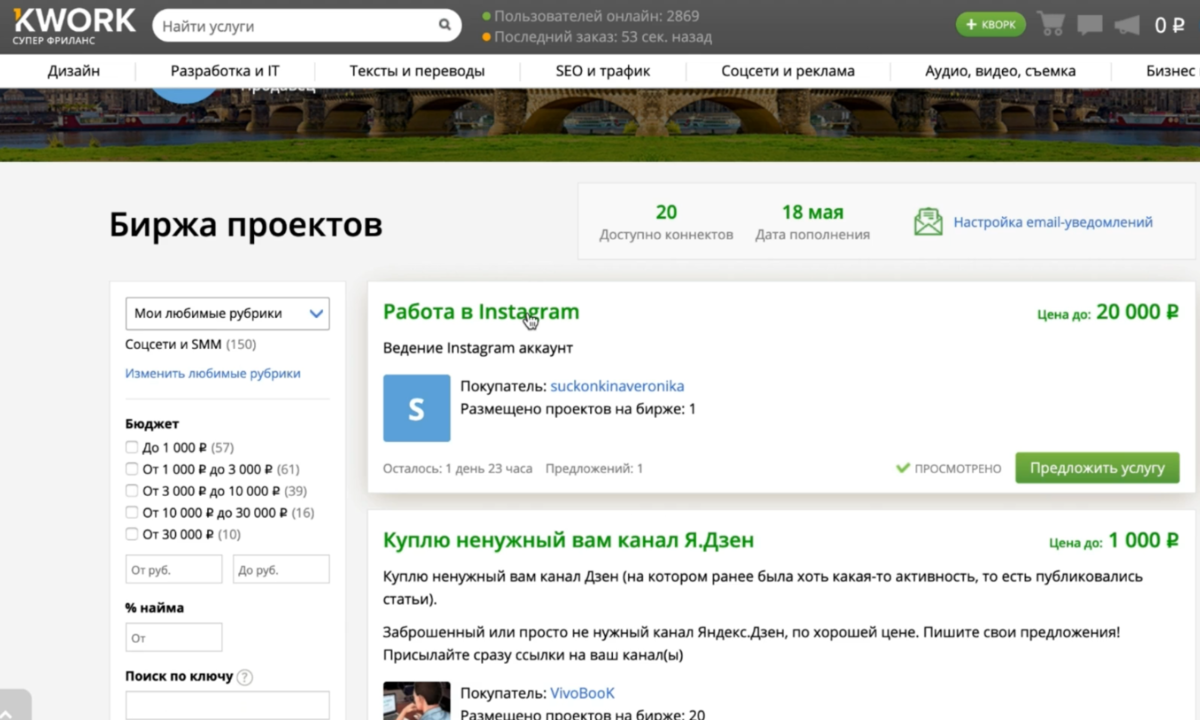The height and width of the screenshot is (720, 1200).
Task: Open buyer VivoBooK profile link
Action: pyautogui.click(x=582, y=693)
